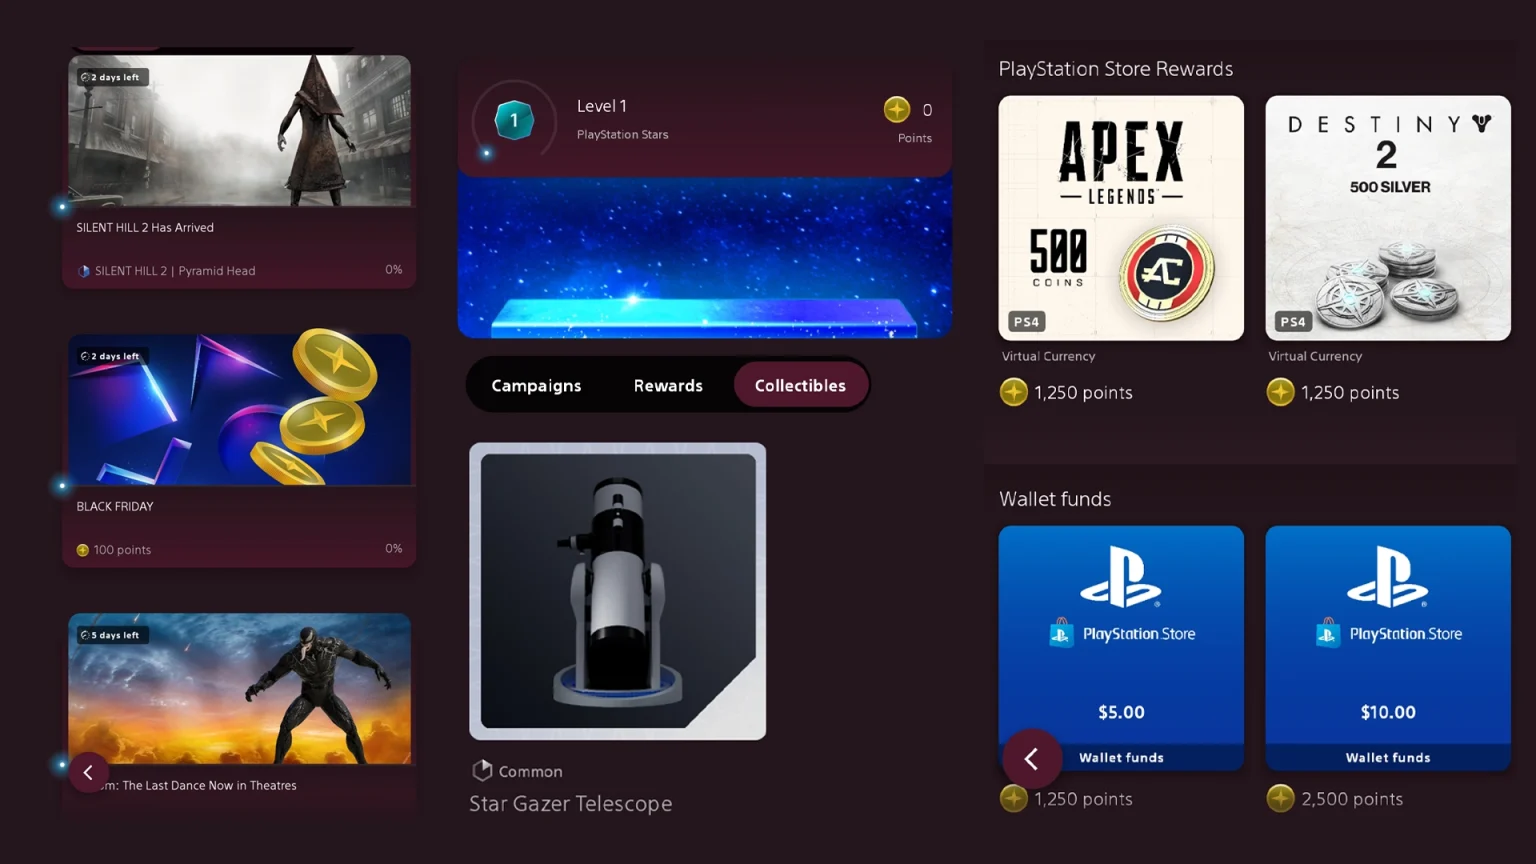Screen dimensions: 1536x864
Task: Click the back arrow on the Venom campaign card
Action: coord(88,772)
